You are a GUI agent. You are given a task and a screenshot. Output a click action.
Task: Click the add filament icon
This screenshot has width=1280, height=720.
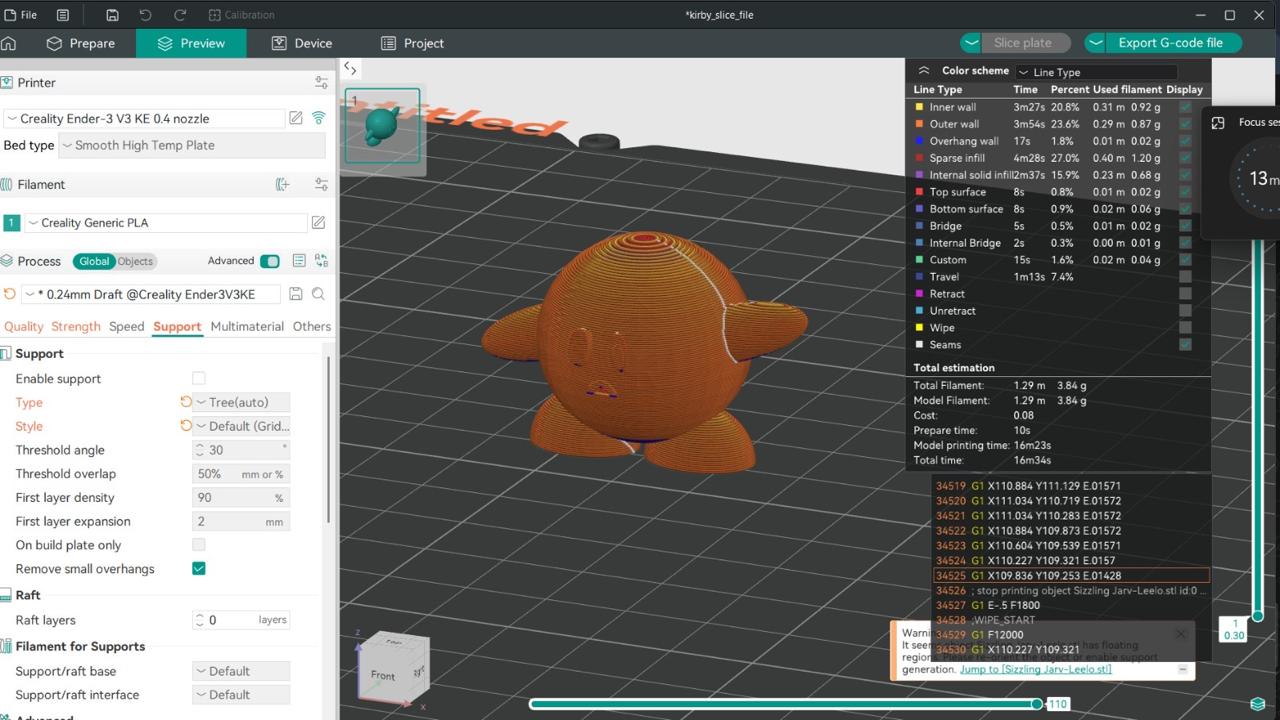tap(283, 184)
